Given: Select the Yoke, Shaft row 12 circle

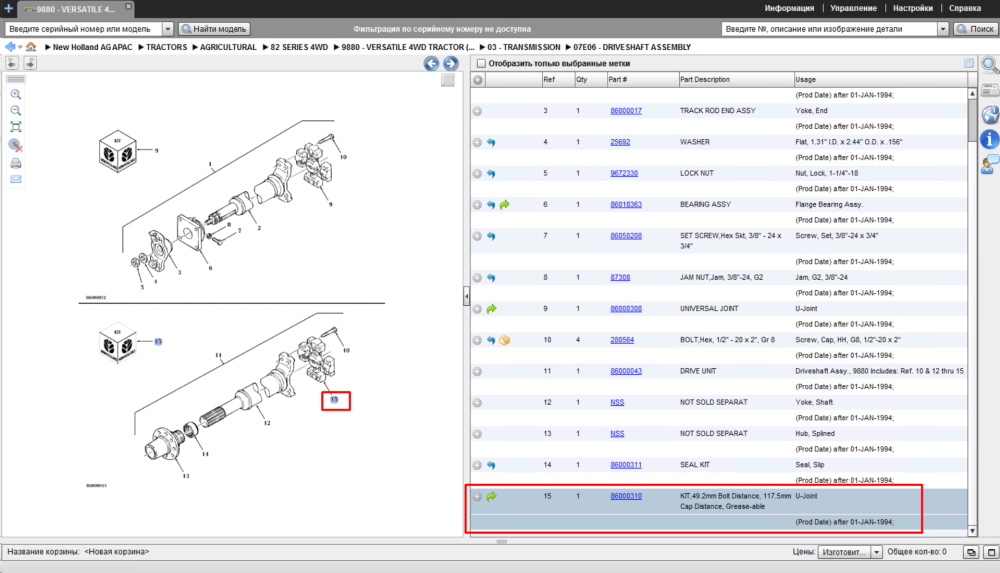Looking at the screenshot, I should (477, 403).
